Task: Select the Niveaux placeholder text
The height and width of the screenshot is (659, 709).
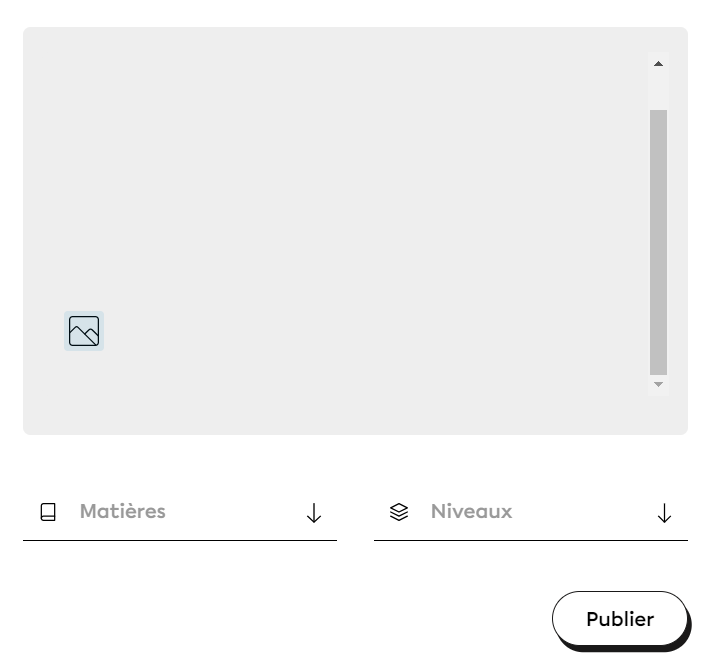Action: tap(471, 511)
